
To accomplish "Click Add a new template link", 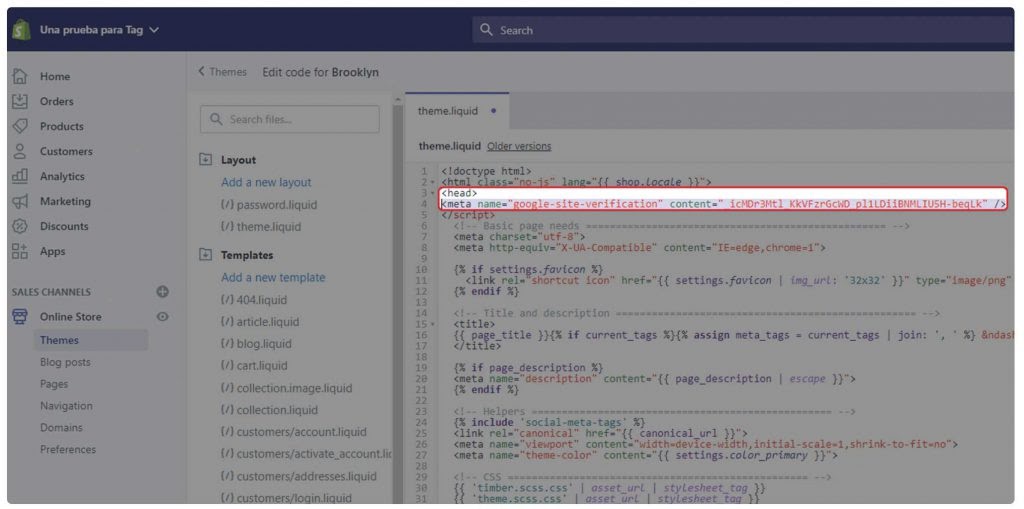I will pyautogui.click(x=273, y=277).
